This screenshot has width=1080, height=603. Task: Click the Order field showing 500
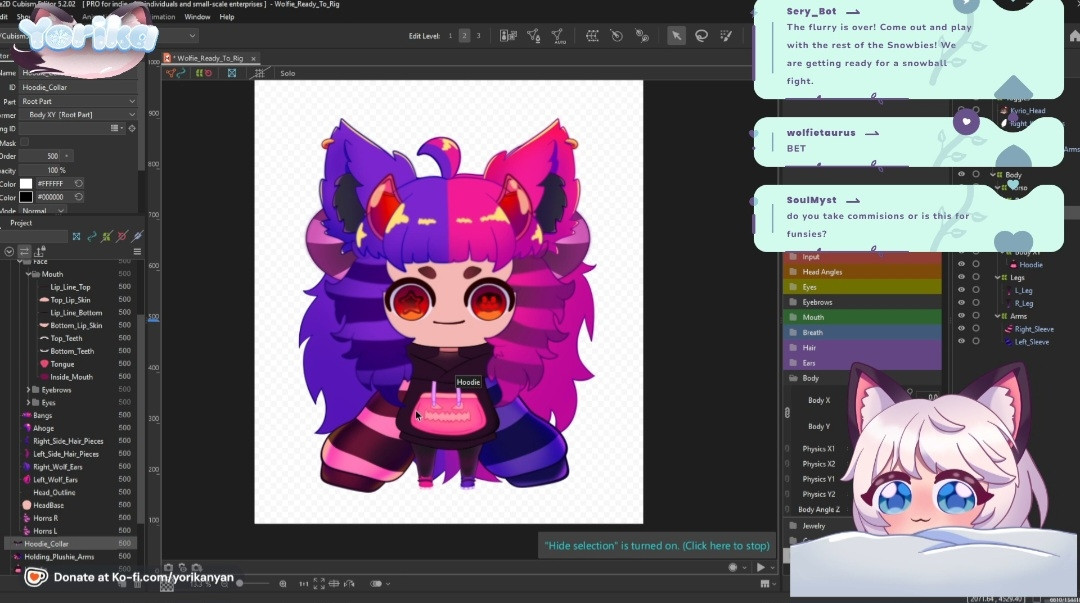click(39, 156)
